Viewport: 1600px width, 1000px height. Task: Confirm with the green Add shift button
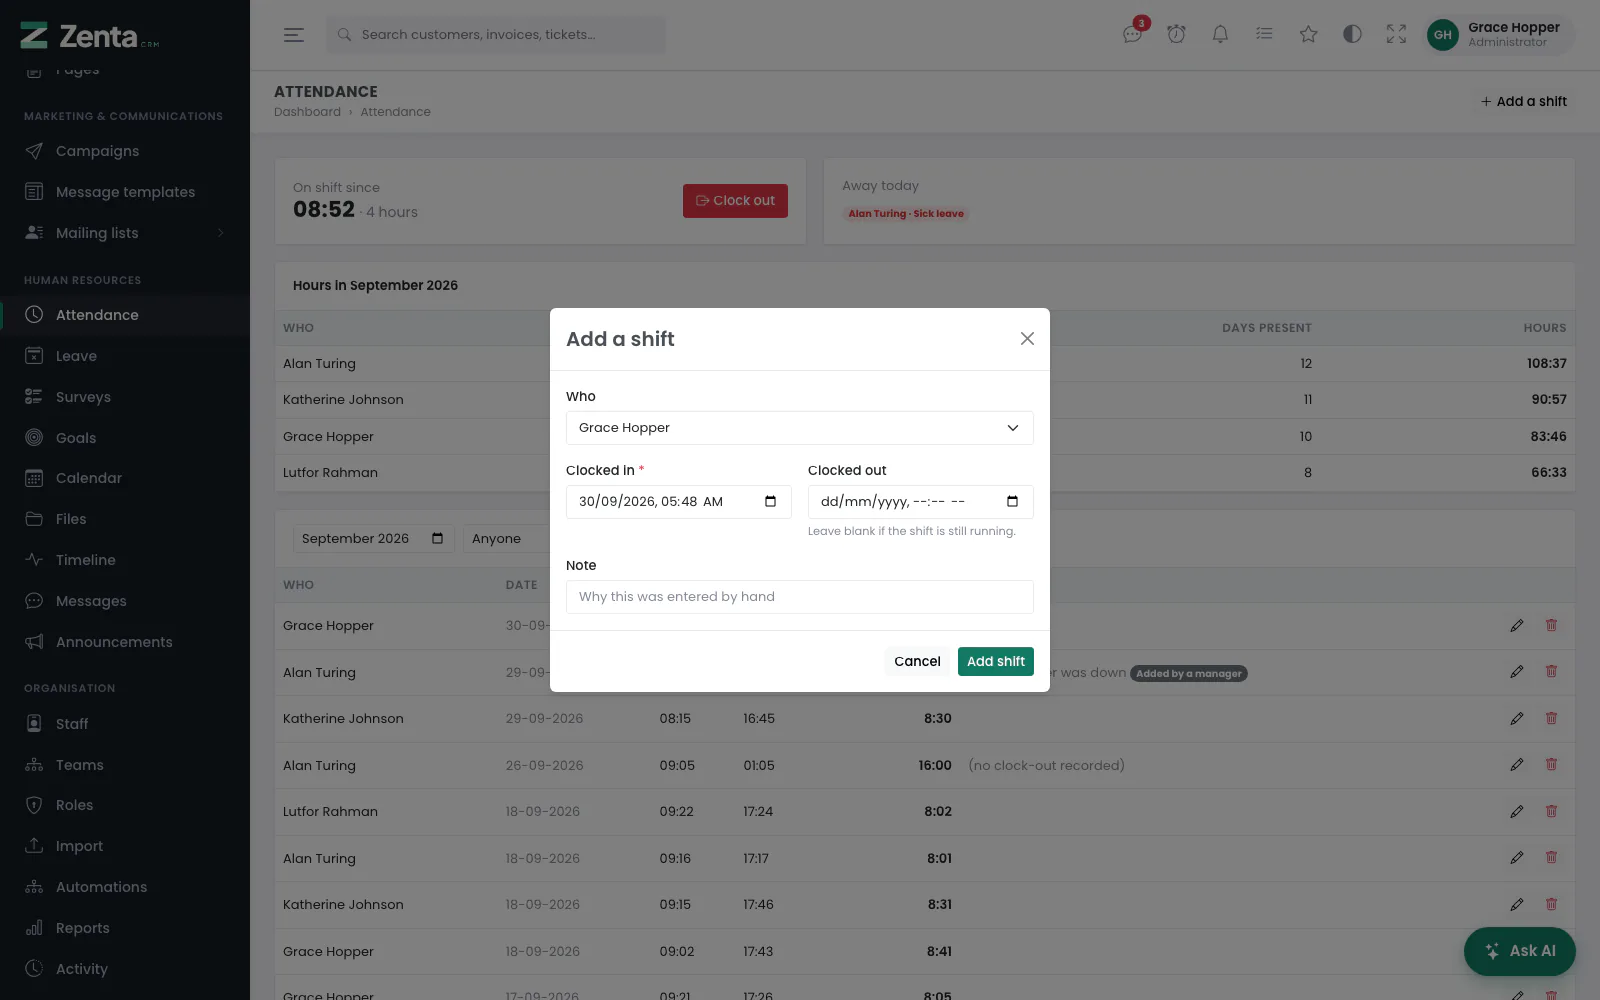(x=996, y=661)
